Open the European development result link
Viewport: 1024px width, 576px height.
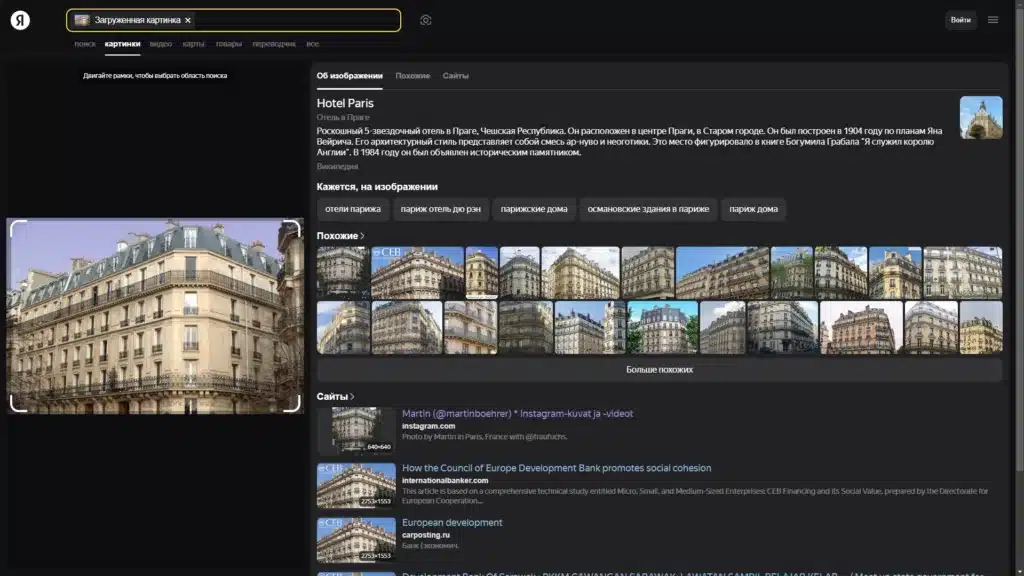tap(452, 522)
